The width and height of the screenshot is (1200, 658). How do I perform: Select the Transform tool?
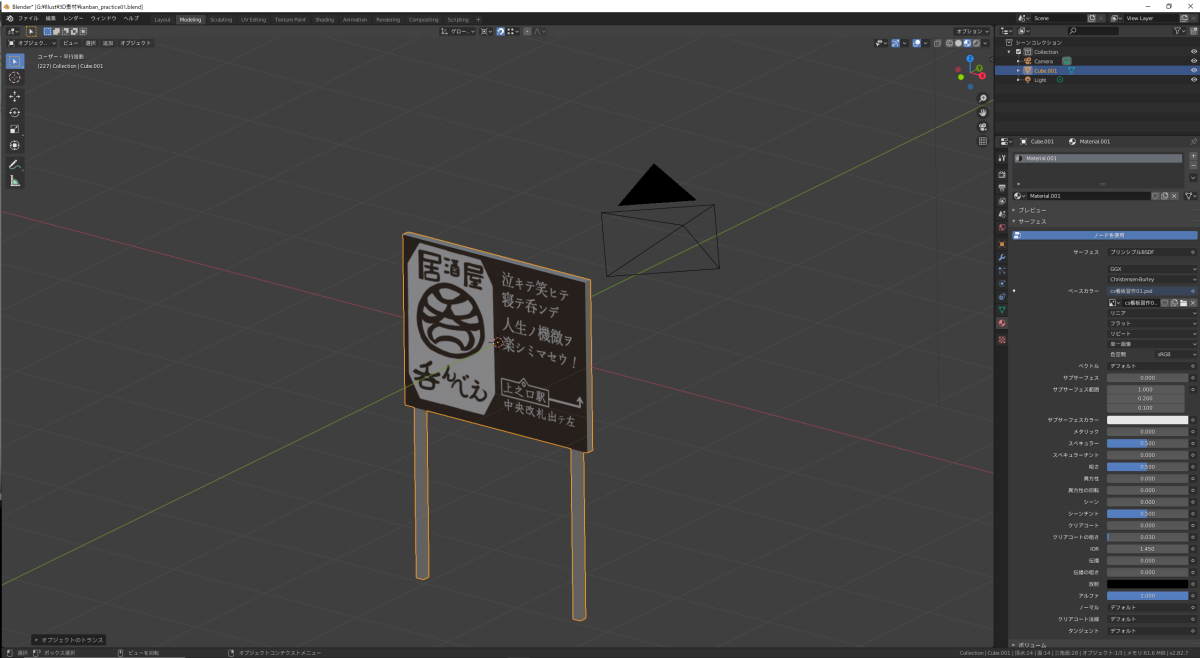tap(15, 145)
